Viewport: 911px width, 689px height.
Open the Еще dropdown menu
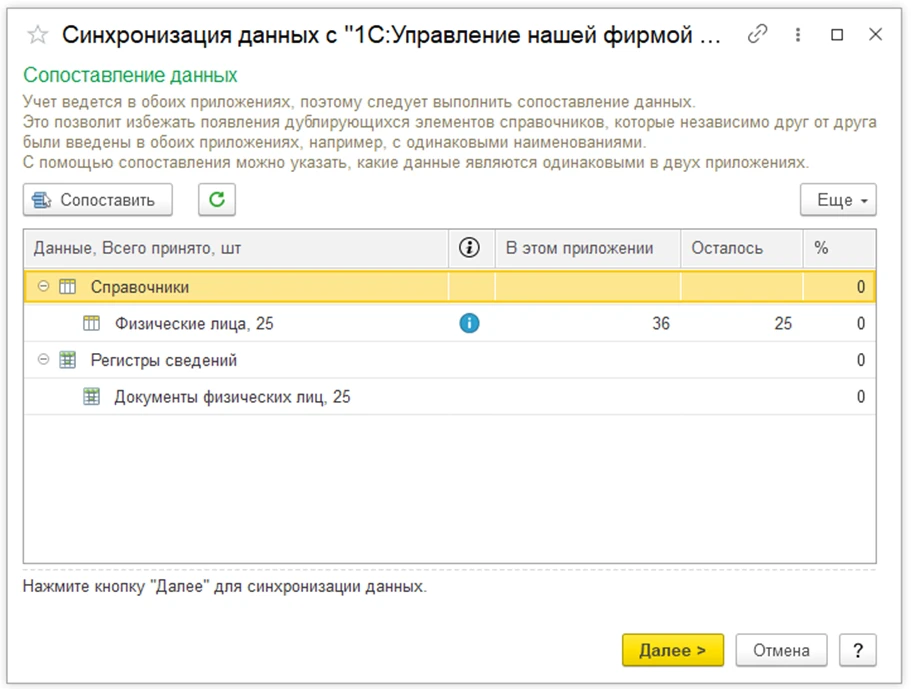(838, 200)
